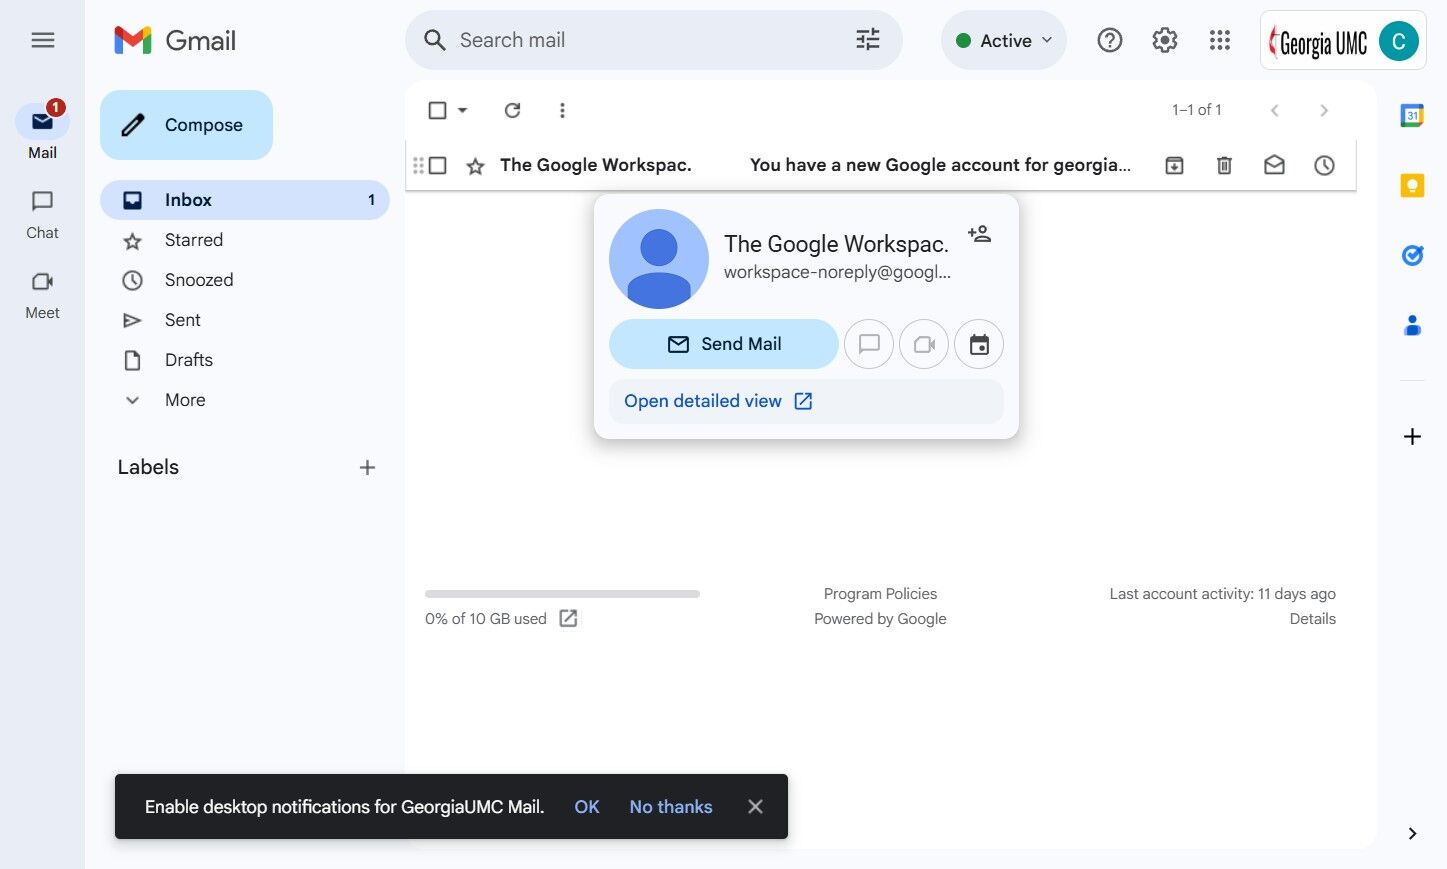Screen dimensions: 1447x869
Task: Start video call from contact card
Action: click(x=924, y=344)
